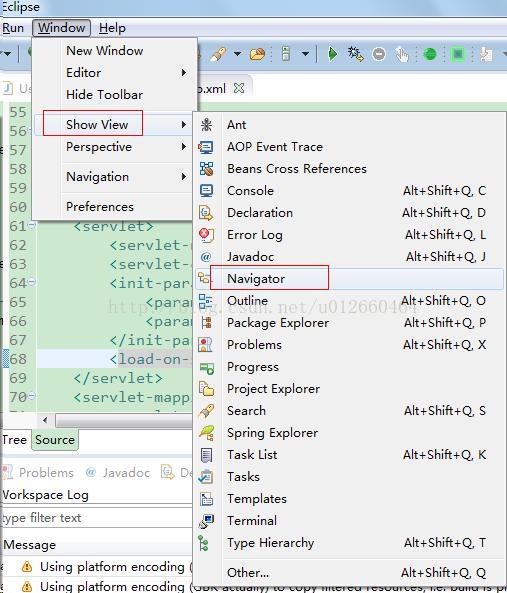Click the Console view icon

click(206, 191)
